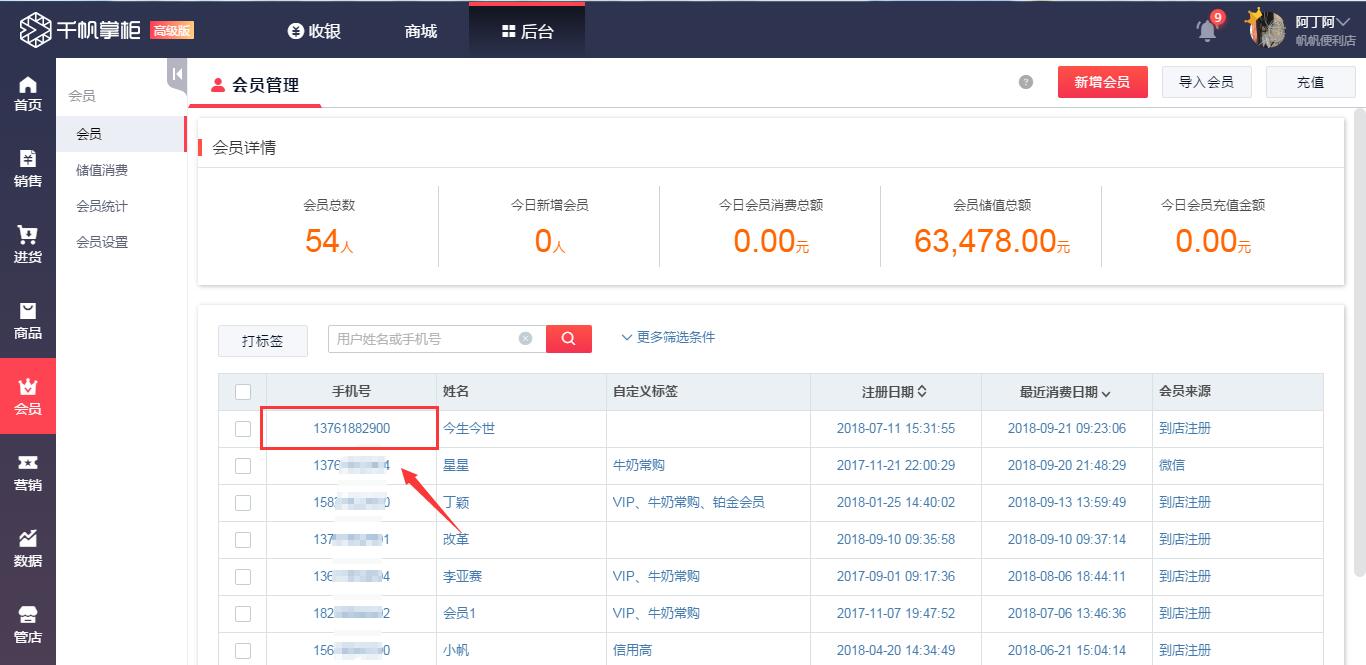Viewport: 1366px width, 665px height.
Task: Select the checkbox for member 丁颖
Action: click(x=243, y=503)
